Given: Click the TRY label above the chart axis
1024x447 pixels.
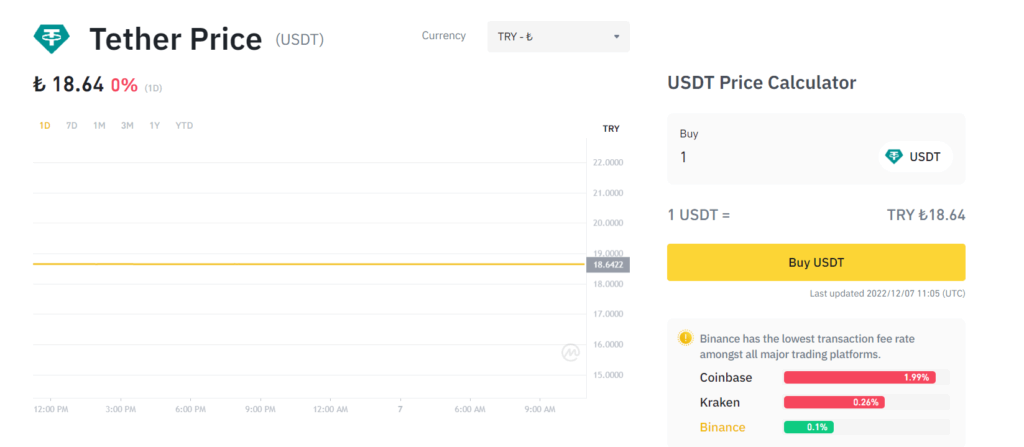Looking at the screenshot, I should (611, 129).
